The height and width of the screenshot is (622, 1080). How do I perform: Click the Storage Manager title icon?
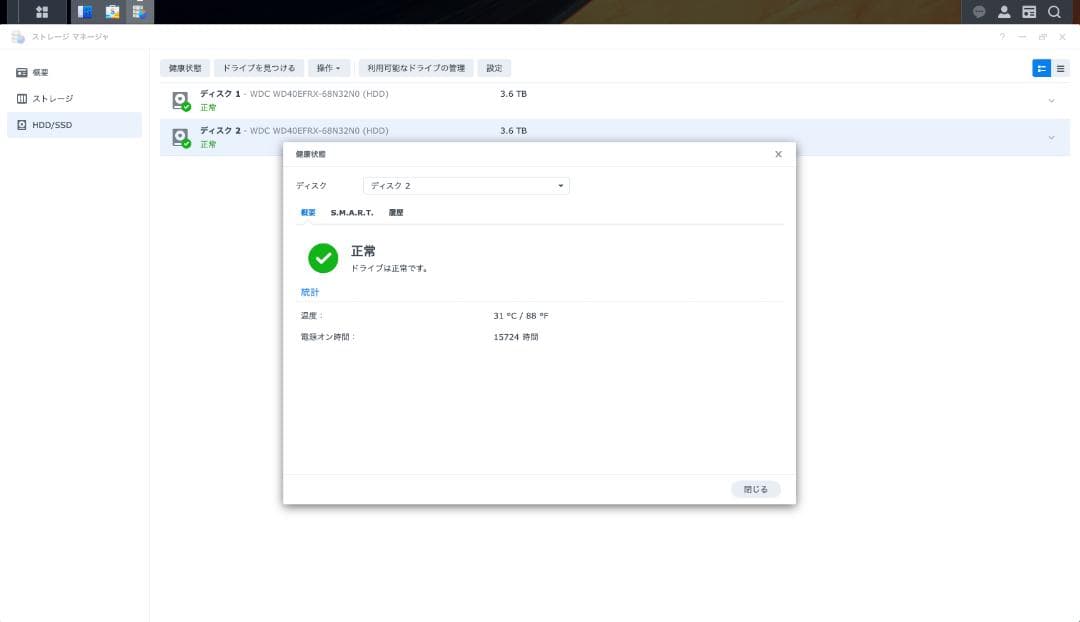pos(18,37)
